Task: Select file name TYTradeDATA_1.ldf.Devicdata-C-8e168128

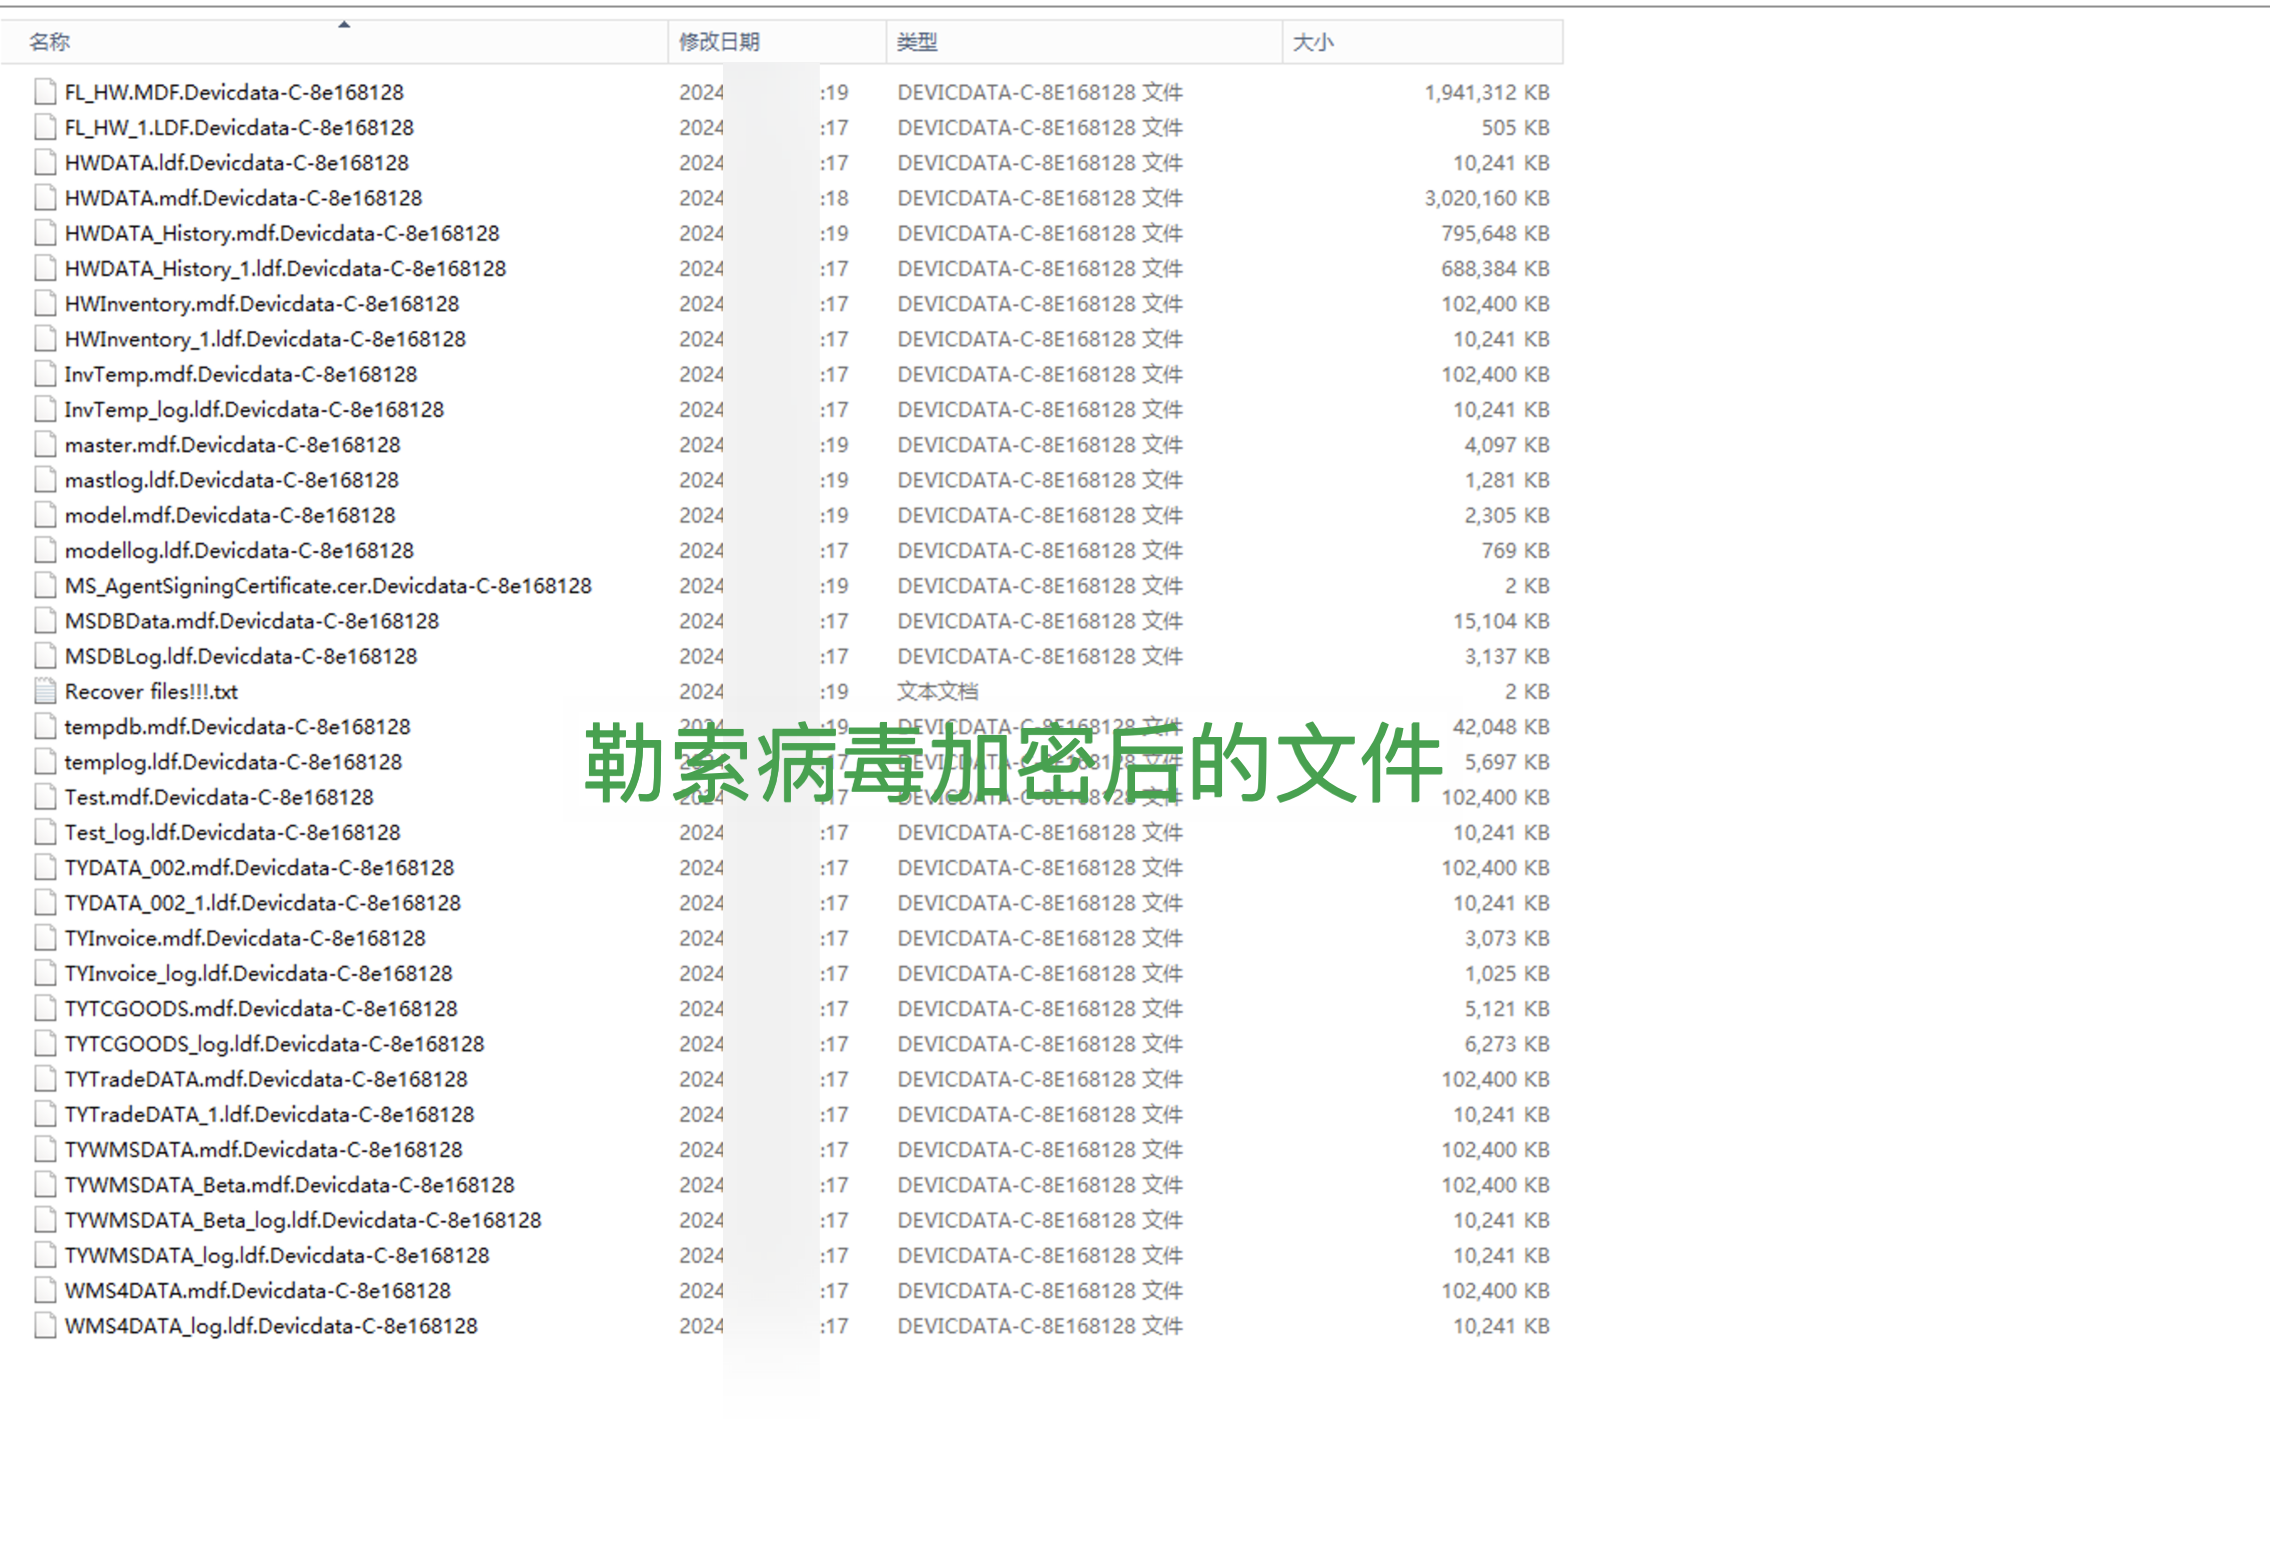Action: (270, 1114)
